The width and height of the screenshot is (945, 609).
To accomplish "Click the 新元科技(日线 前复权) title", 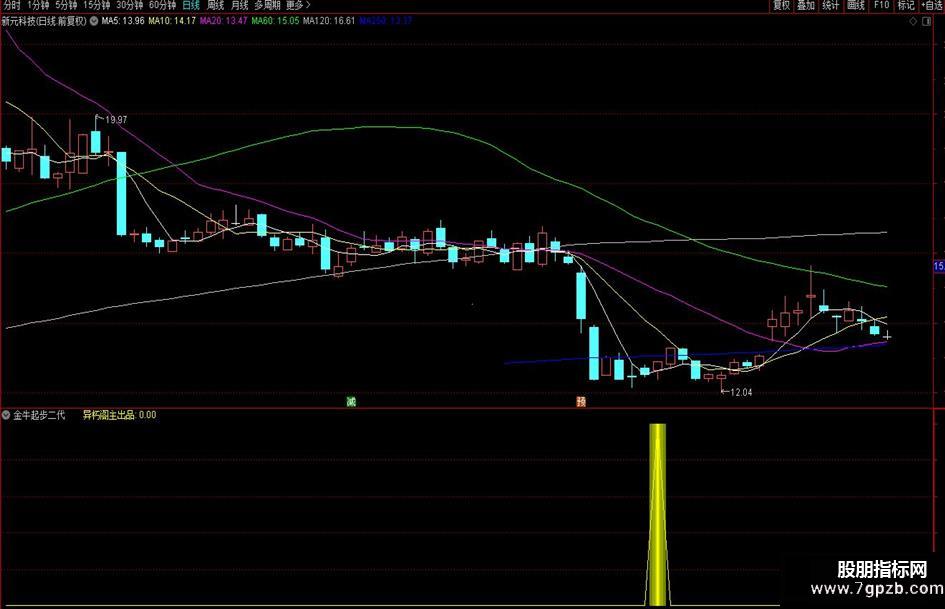I will point(44,21).
